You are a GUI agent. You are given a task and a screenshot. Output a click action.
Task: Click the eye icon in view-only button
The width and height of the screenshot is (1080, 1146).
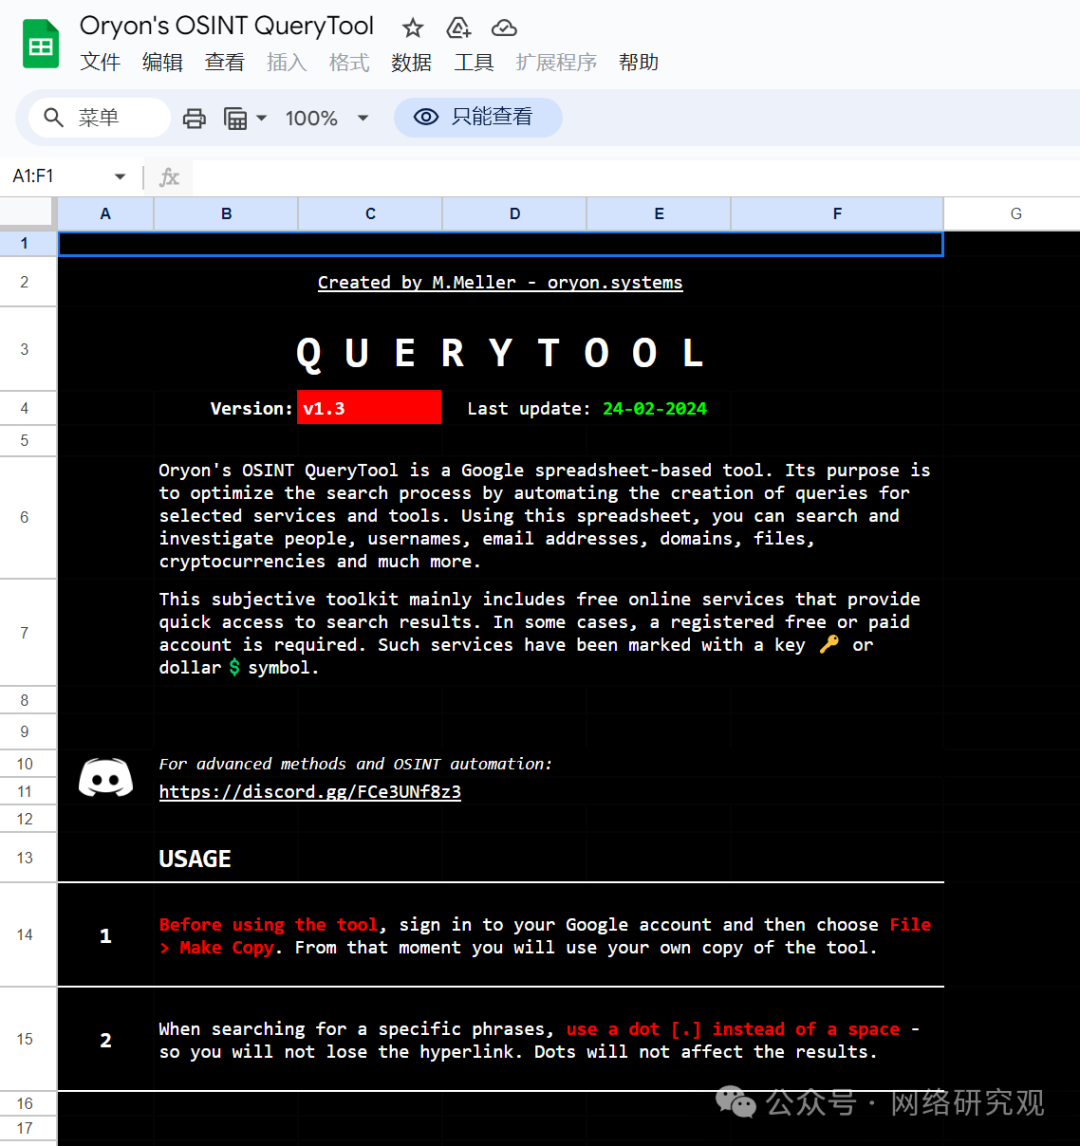[426, 117]
